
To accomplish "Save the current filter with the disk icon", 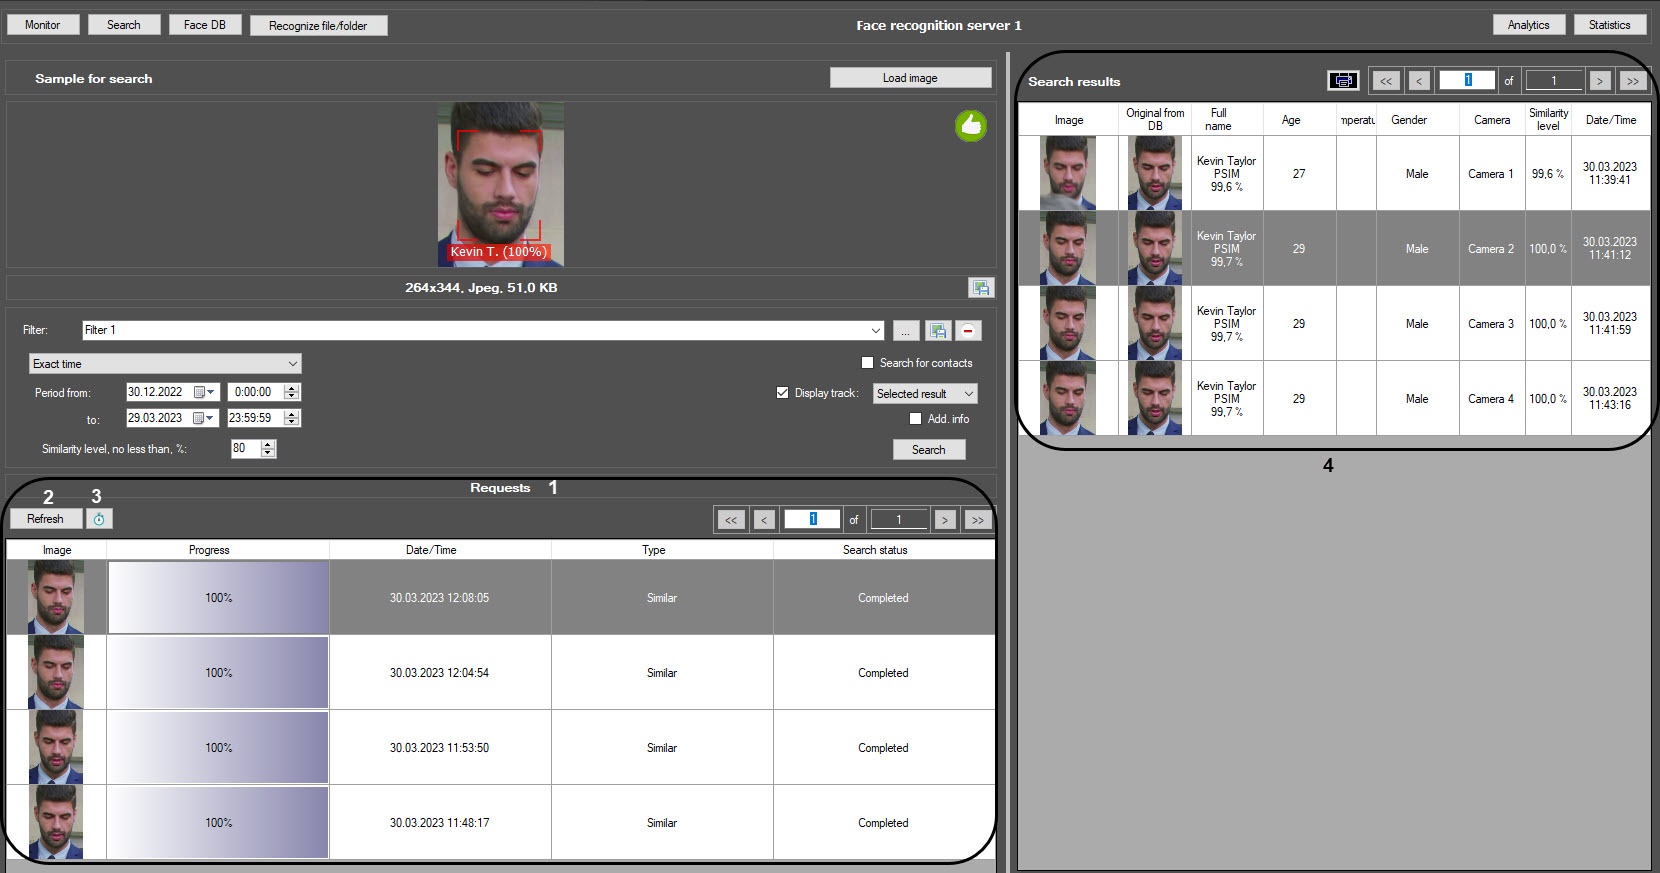I will [x=937, y=330].
